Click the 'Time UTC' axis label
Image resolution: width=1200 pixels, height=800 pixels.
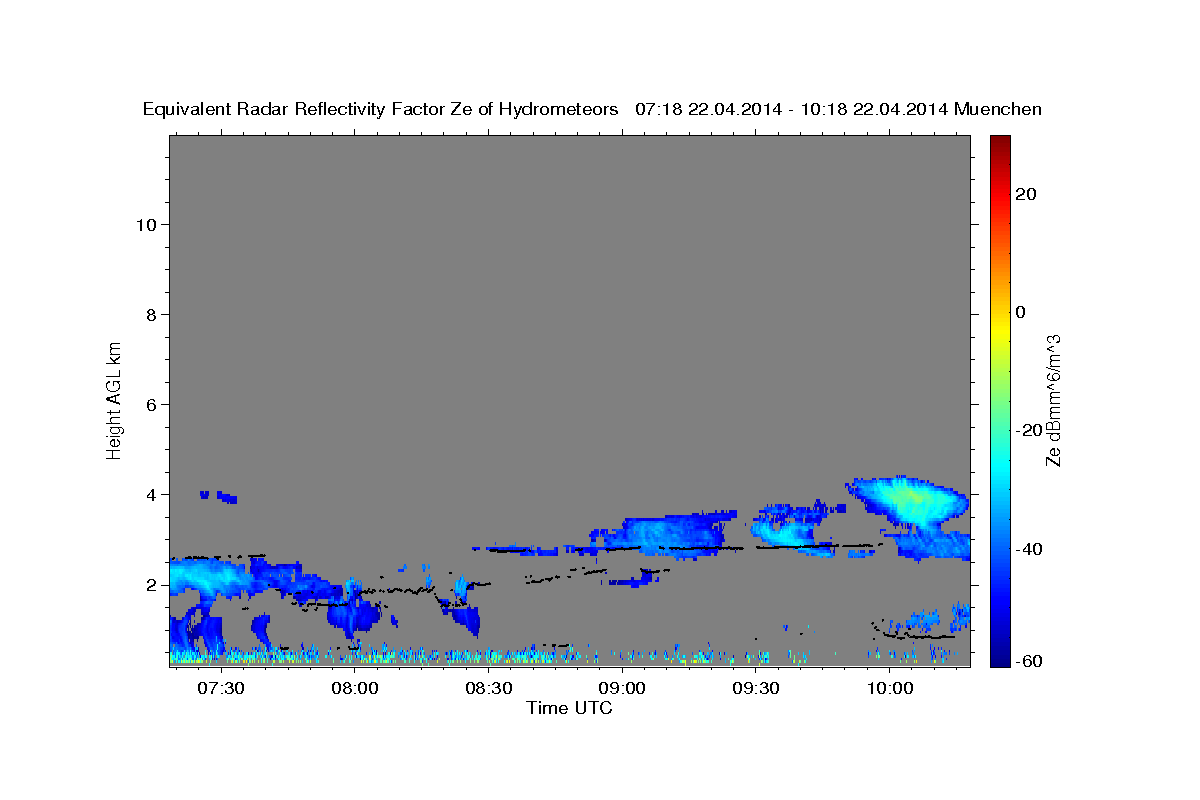click(569, 708)
